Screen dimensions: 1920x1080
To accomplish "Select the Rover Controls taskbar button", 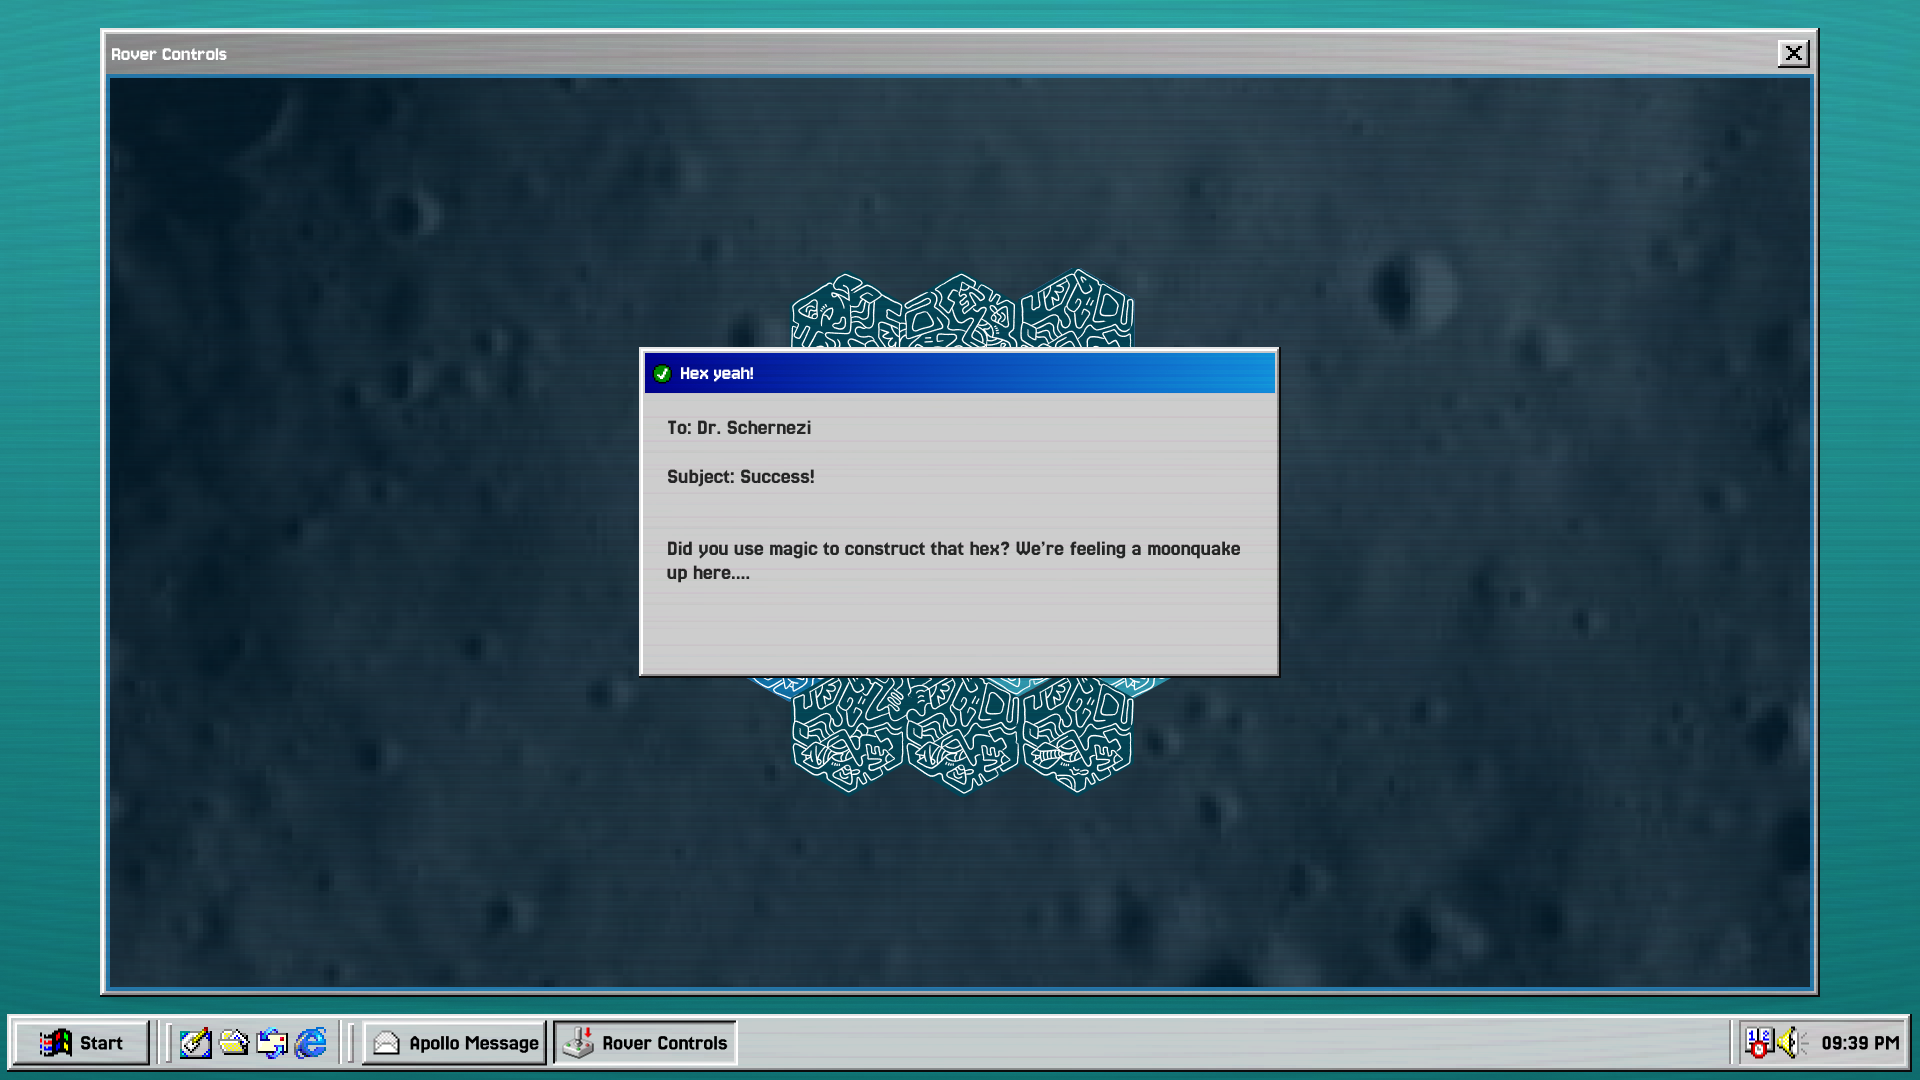I will click(645, 1043).
